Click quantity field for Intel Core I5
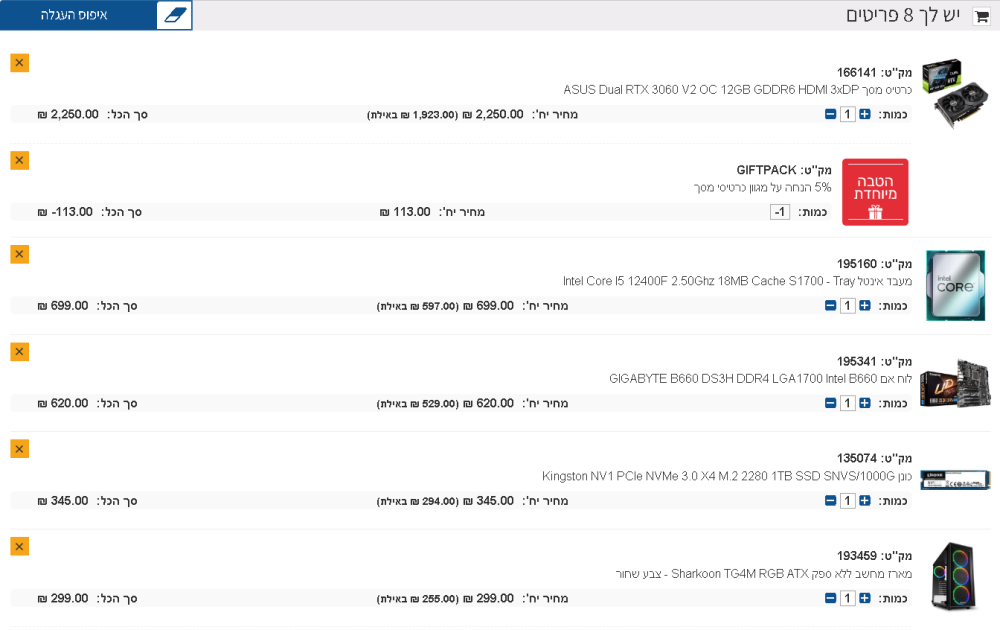The width and height of the screenshot is (1000, 630). tap(847, 305)
